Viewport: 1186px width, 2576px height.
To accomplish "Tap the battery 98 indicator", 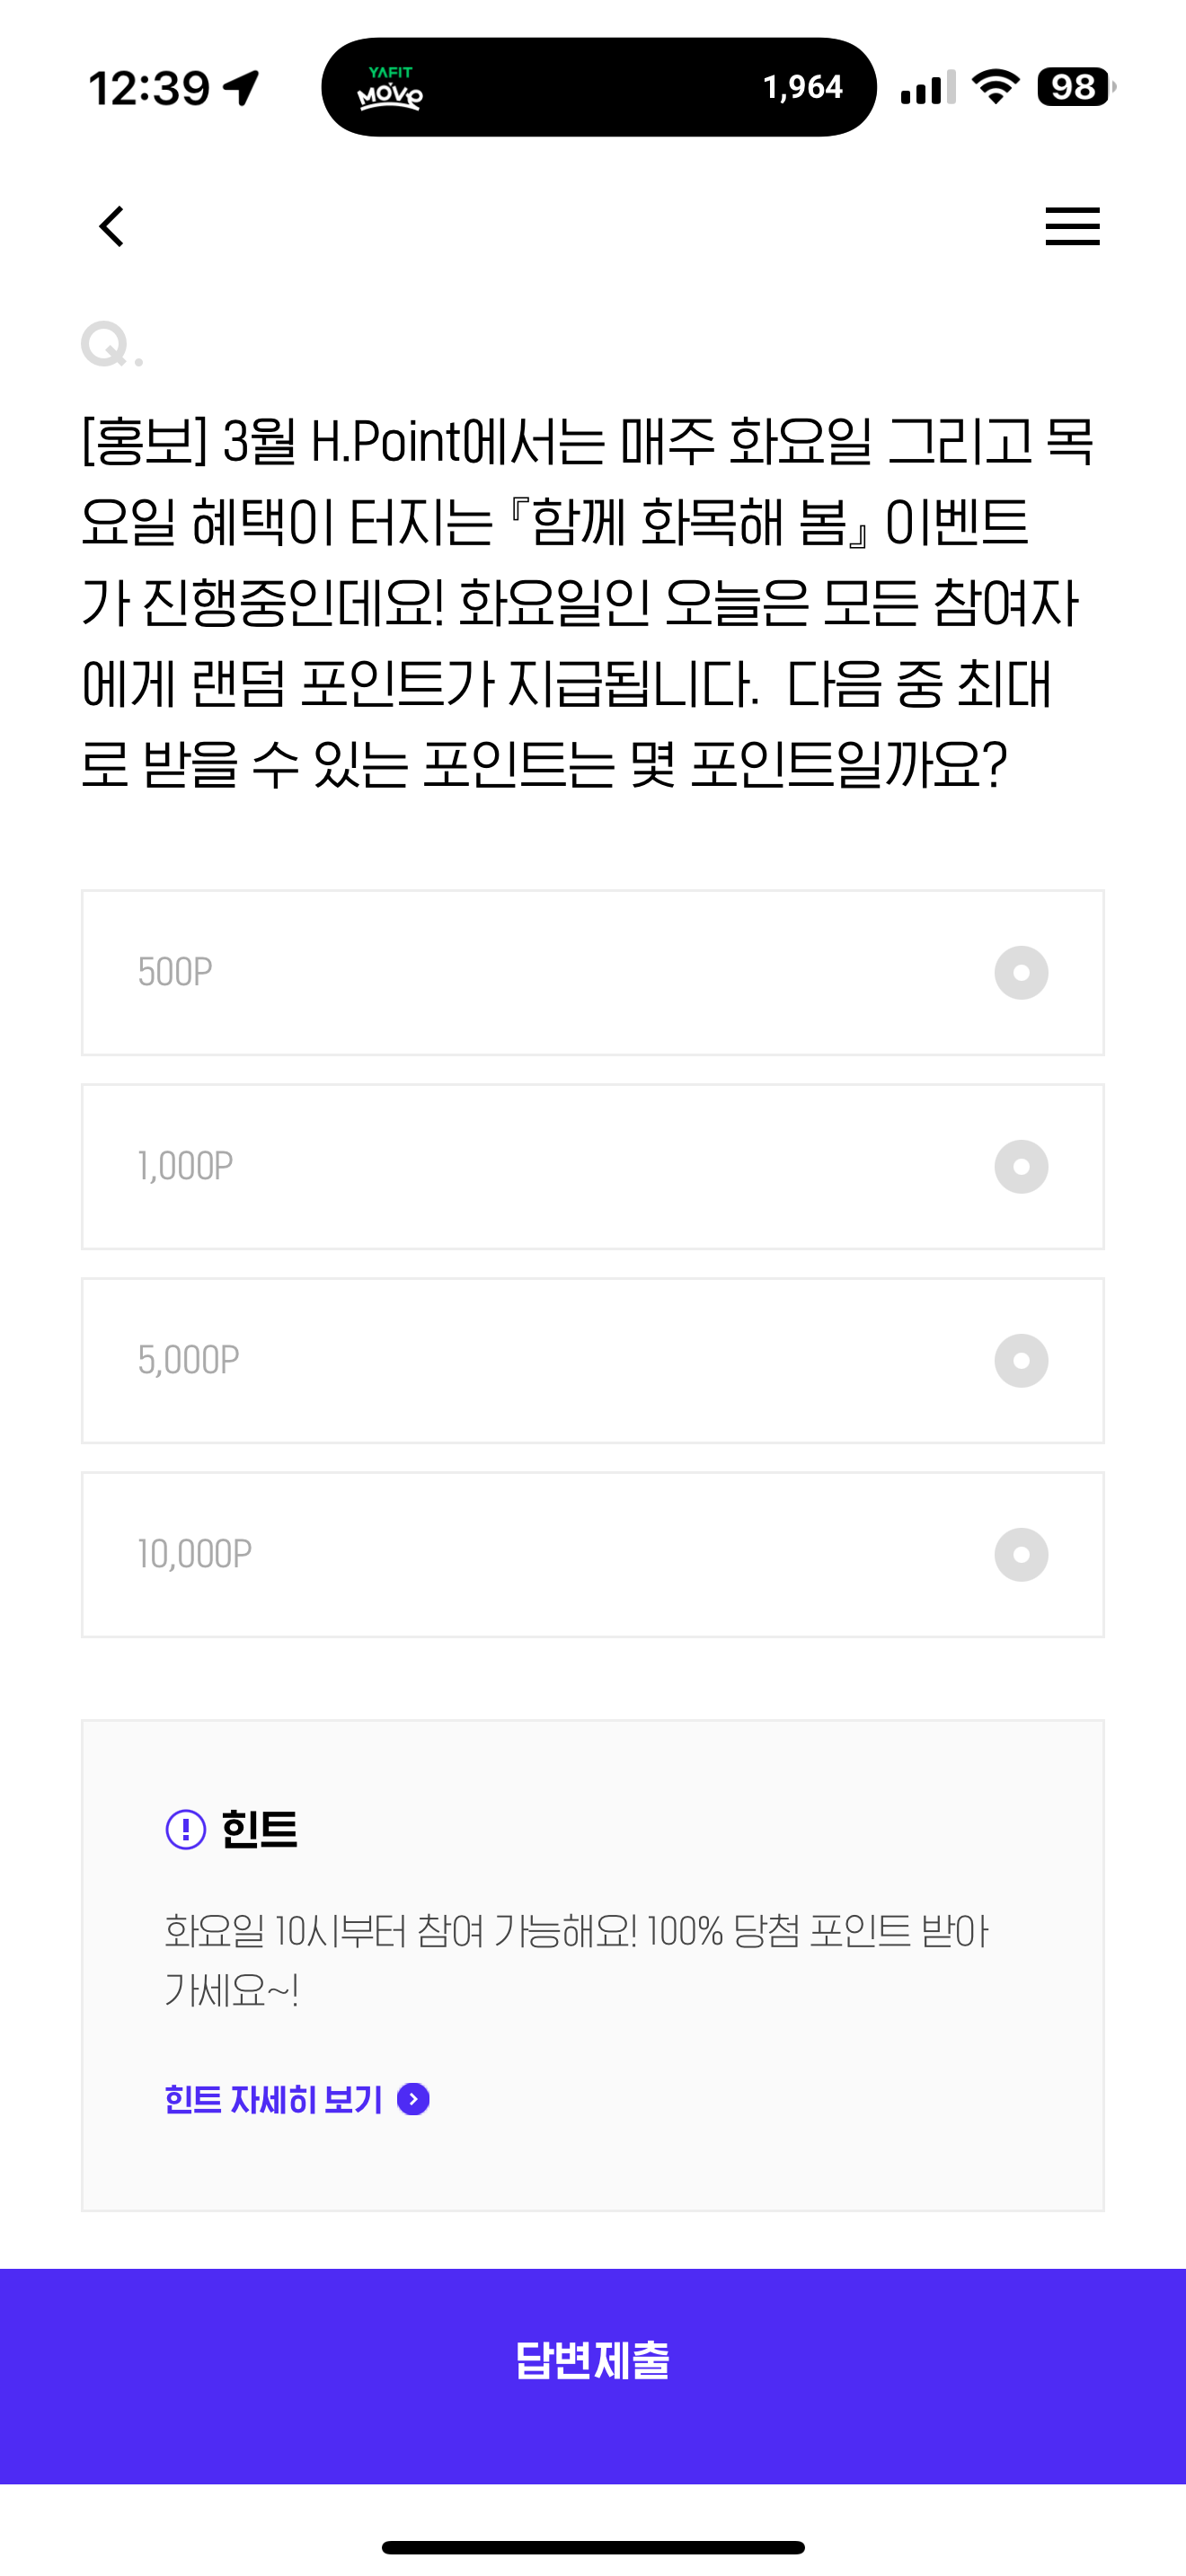I will (1076, 87).
